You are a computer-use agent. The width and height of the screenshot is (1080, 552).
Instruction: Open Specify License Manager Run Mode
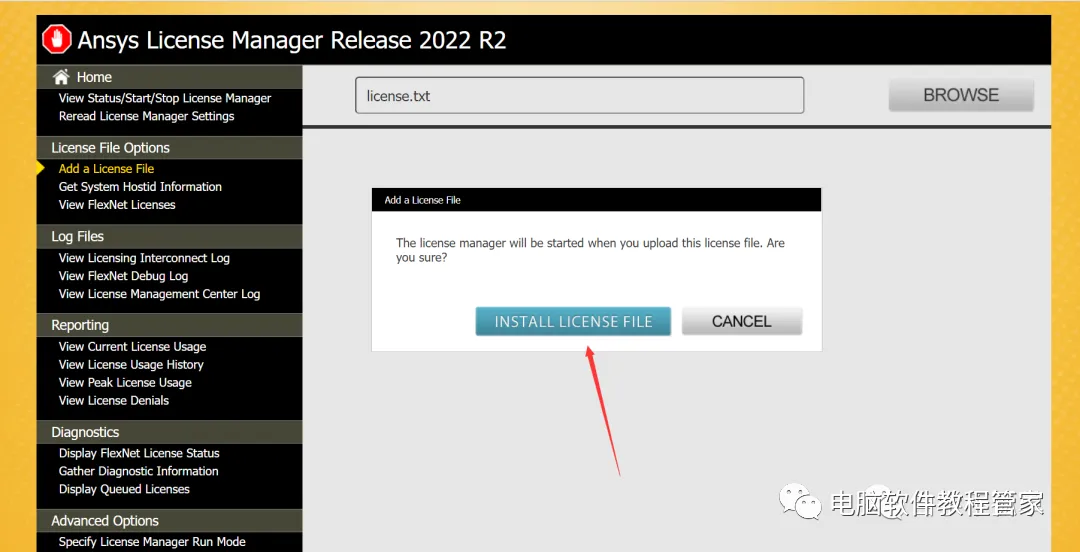pyautogui.click(x=152, y=542)
